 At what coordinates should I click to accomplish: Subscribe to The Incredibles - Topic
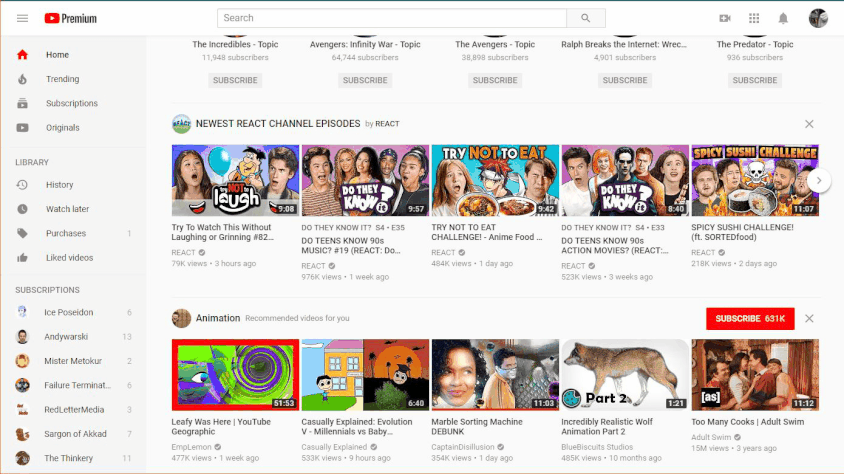(x=235, y=80)
